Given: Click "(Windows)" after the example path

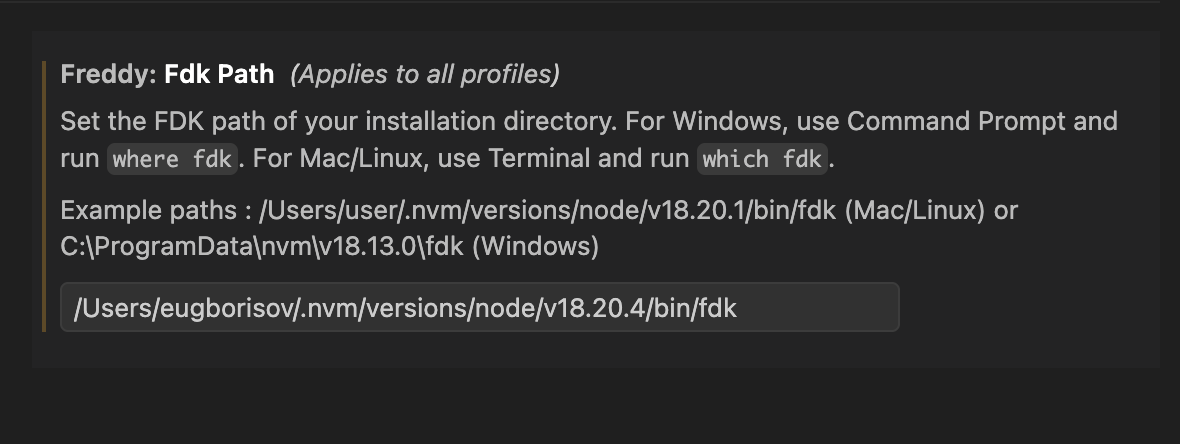Looking at the screenshot, I should click(x=535, y=246).
